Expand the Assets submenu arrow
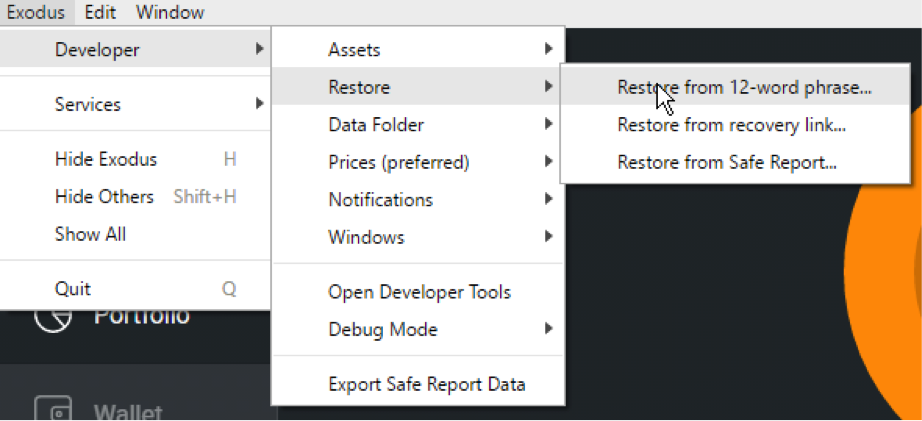Viewport: 922px width, 421px height. (548, 49)
